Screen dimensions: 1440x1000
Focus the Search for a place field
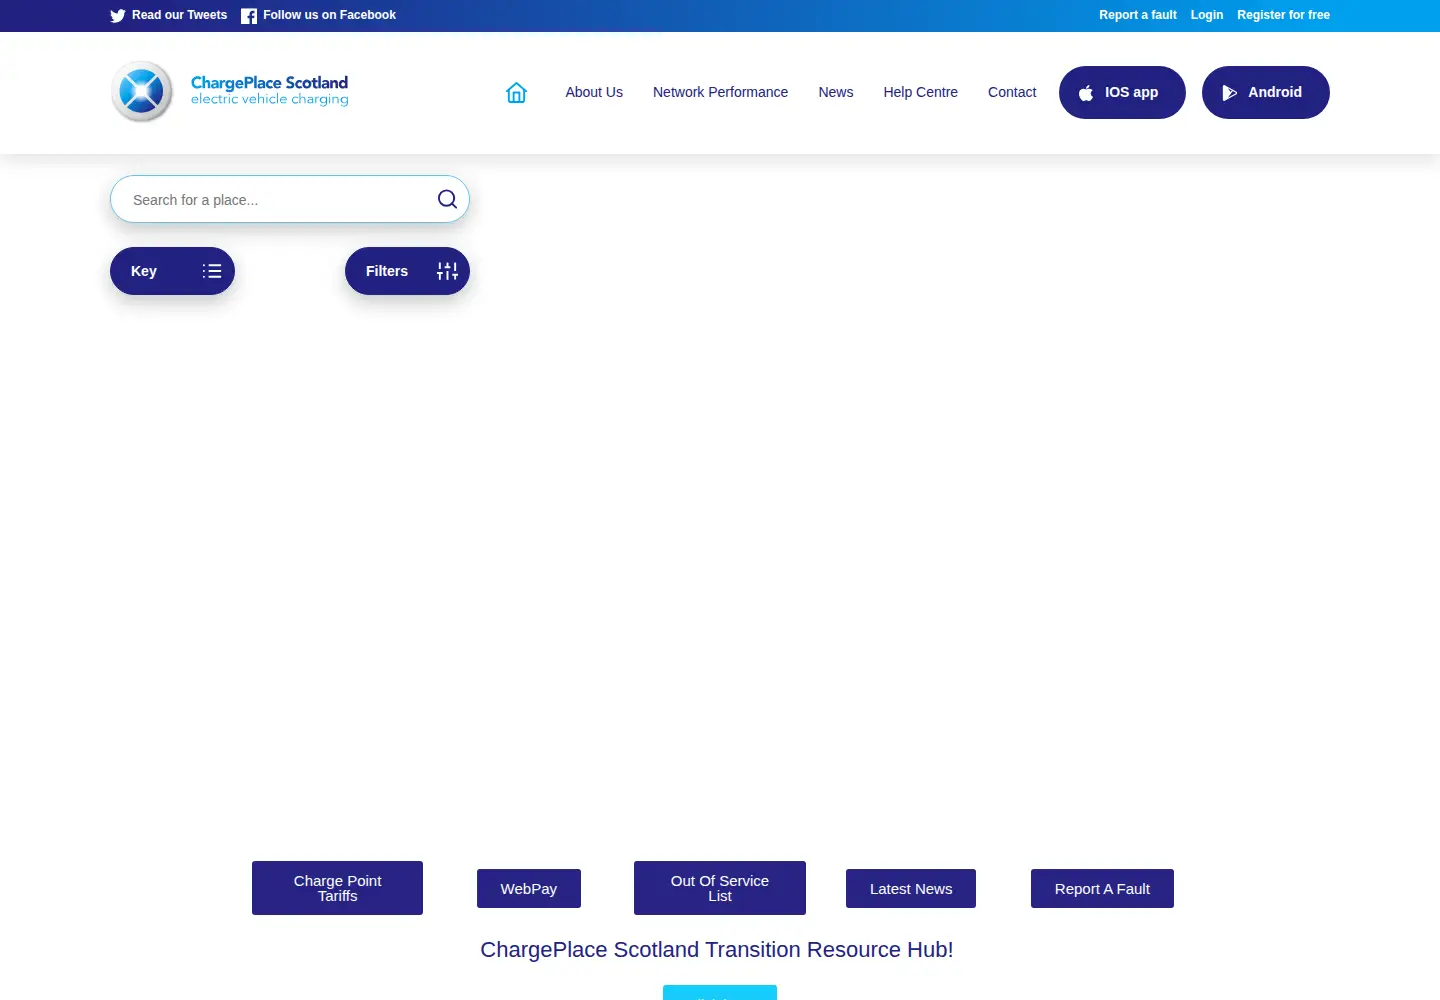[x=290, y=199]
